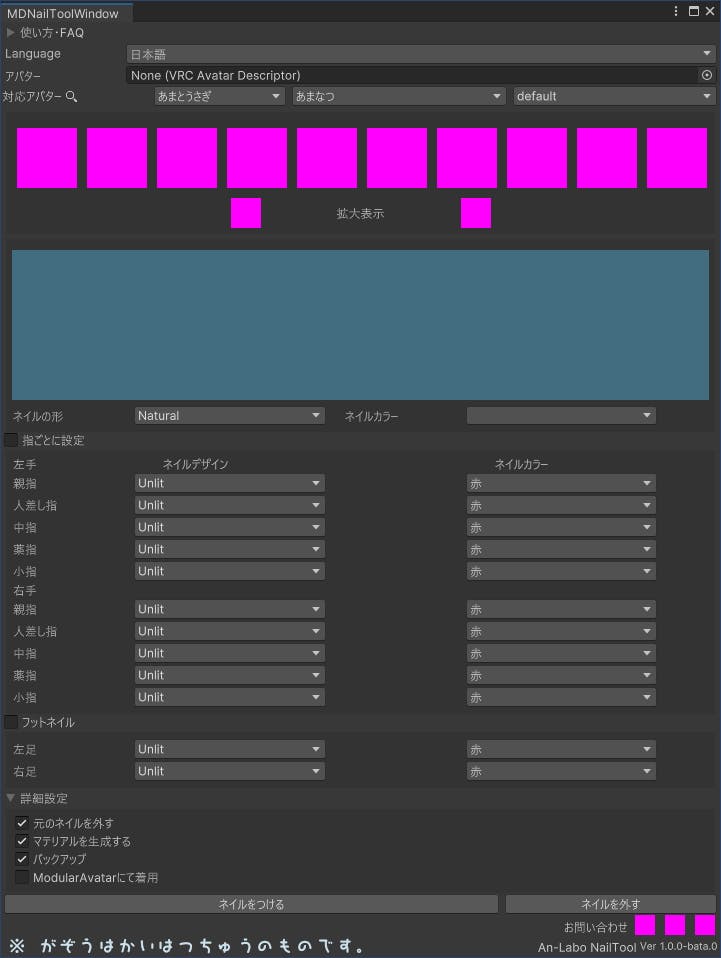Open the Language dropdown showing 日本語
This screenshot has height=958, width=721.
[x=420, y=54]
